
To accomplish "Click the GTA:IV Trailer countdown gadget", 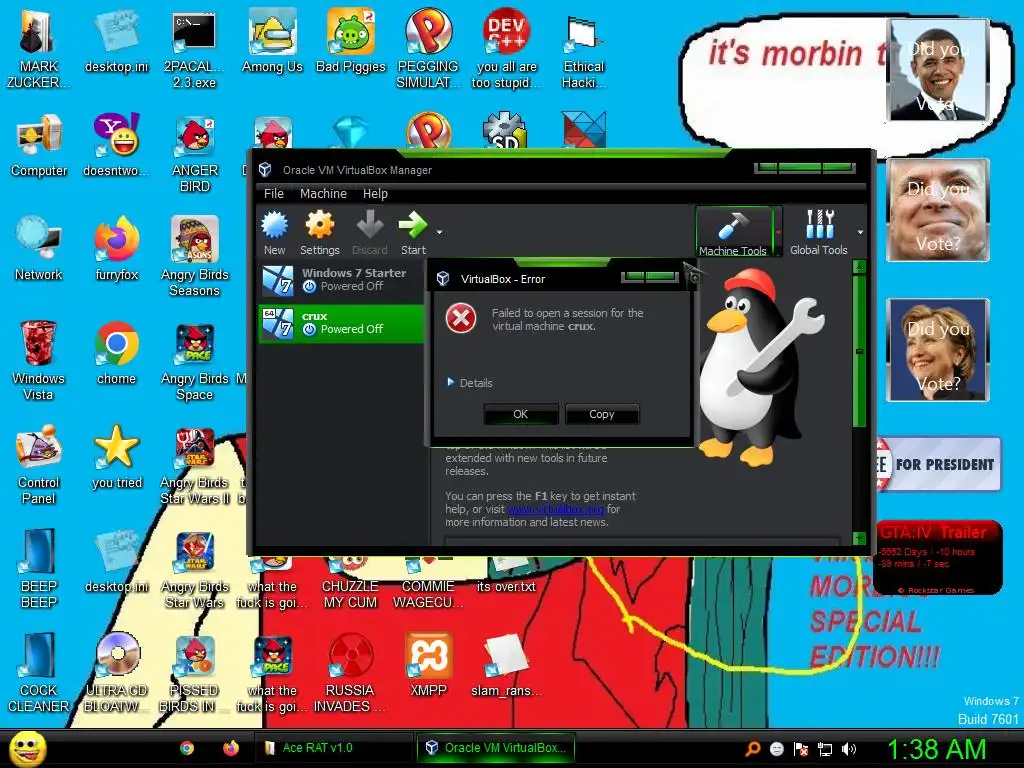I will tap(938, 558).
